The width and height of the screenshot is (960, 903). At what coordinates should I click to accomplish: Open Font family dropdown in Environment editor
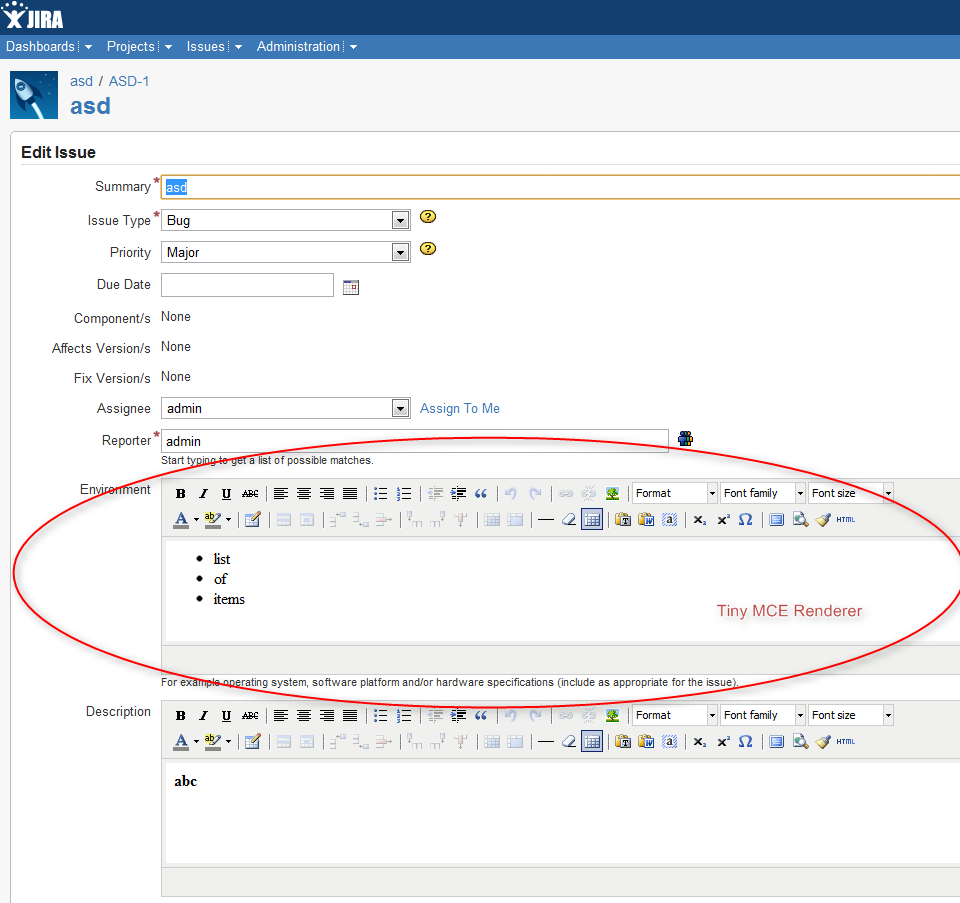[763, 493]
